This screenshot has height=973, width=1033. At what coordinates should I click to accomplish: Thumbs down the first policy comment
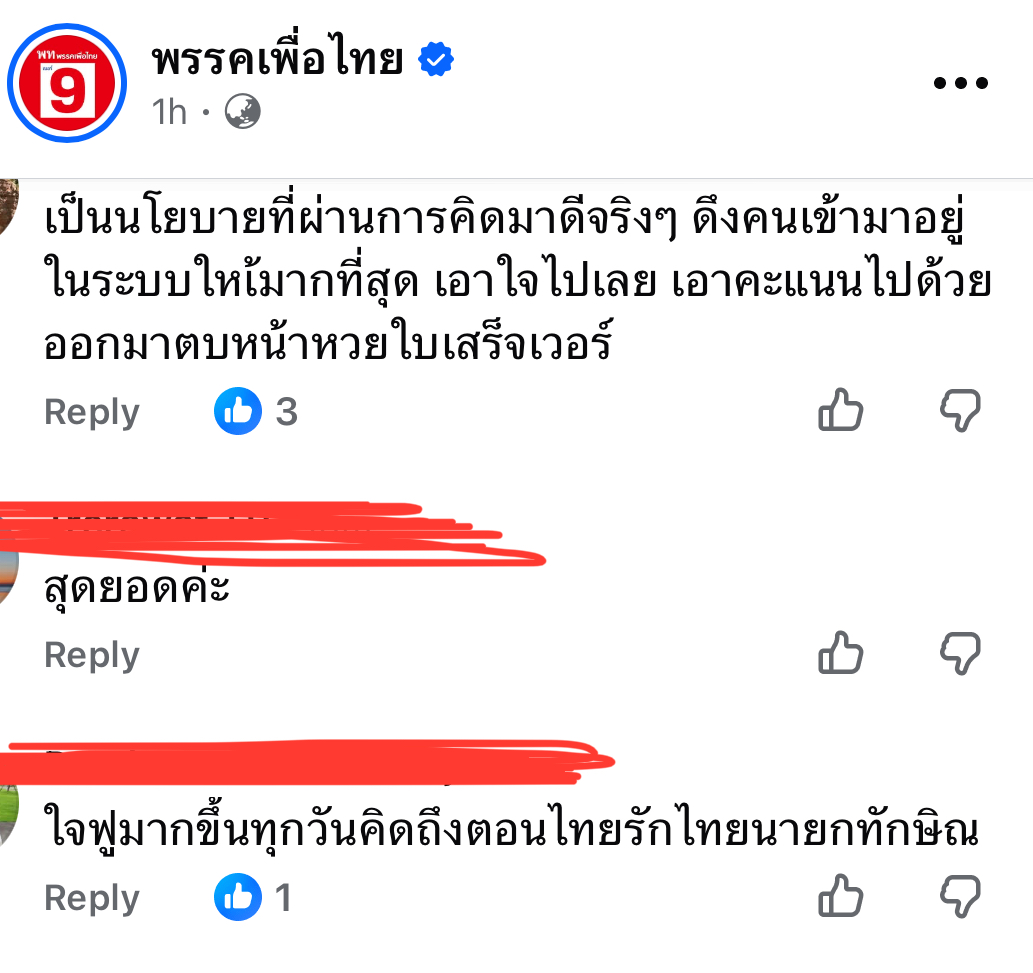(961, 410)
